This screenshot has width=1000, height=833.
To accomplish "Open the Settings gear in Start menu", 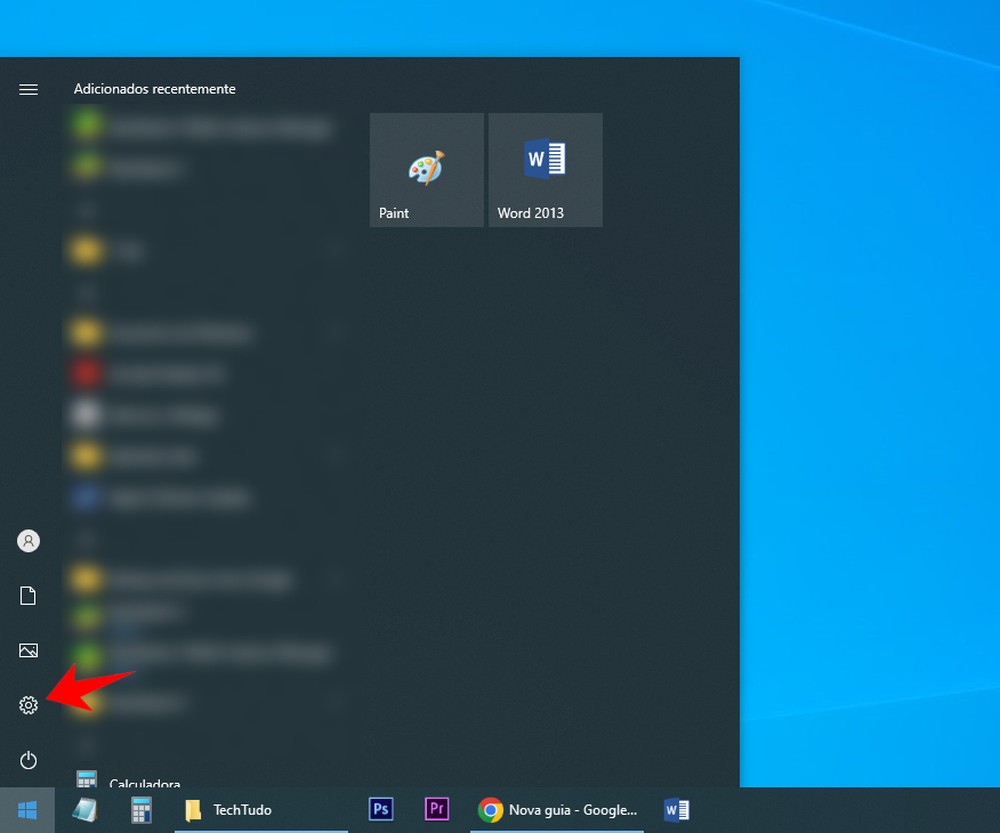I will tap(28, 705).
